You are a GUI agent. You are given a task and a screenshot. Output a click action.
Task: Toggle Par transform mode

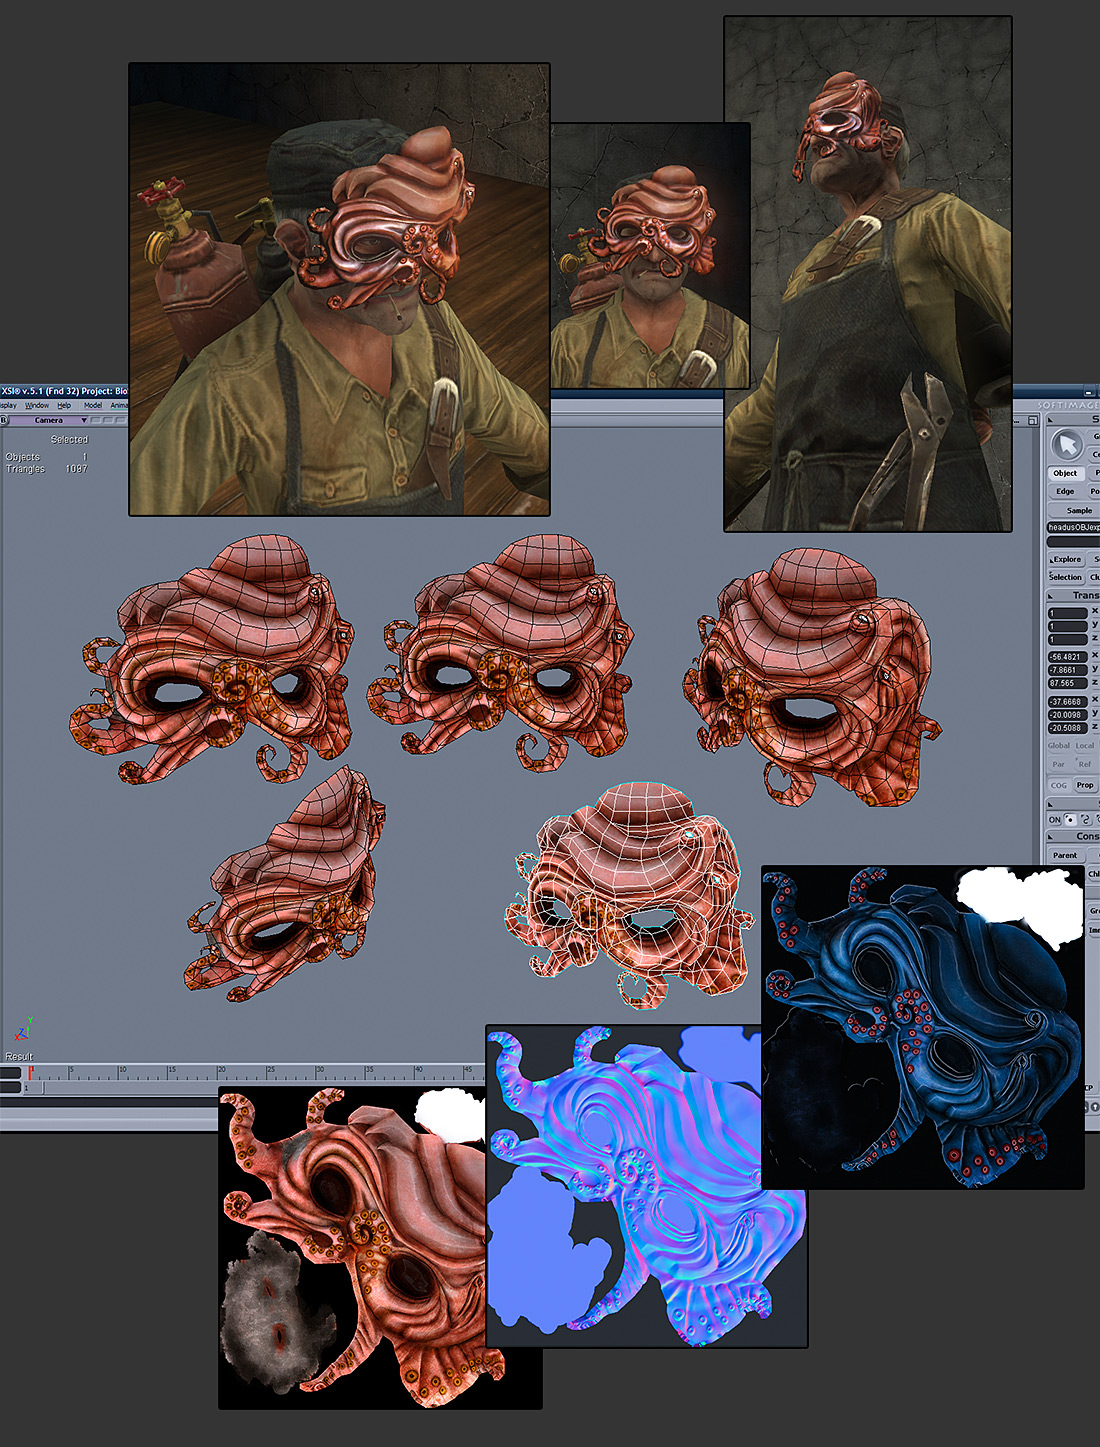tap(1058, 764)
